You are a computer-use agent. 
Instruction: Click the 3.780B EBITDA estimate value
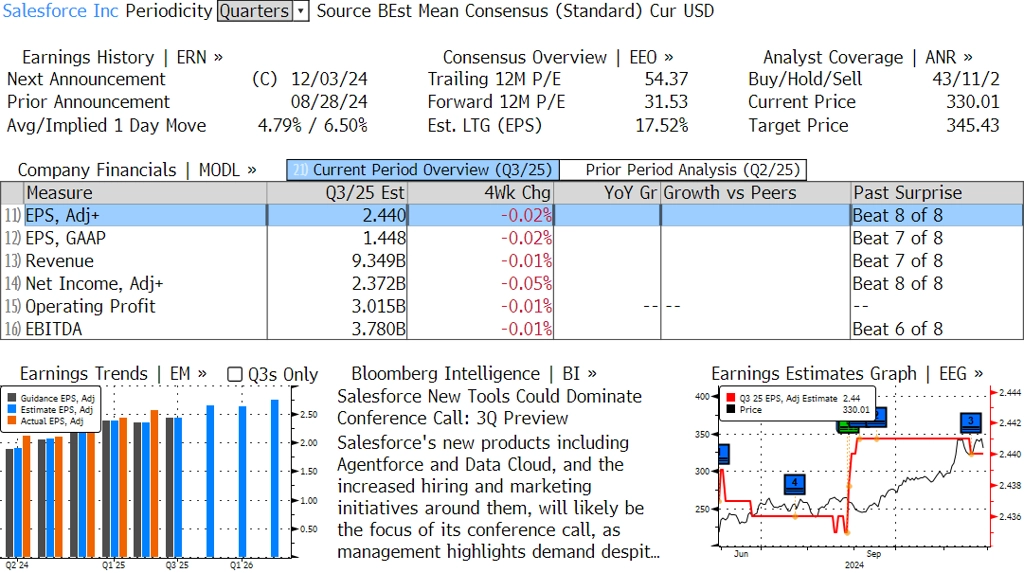(379, 329)
